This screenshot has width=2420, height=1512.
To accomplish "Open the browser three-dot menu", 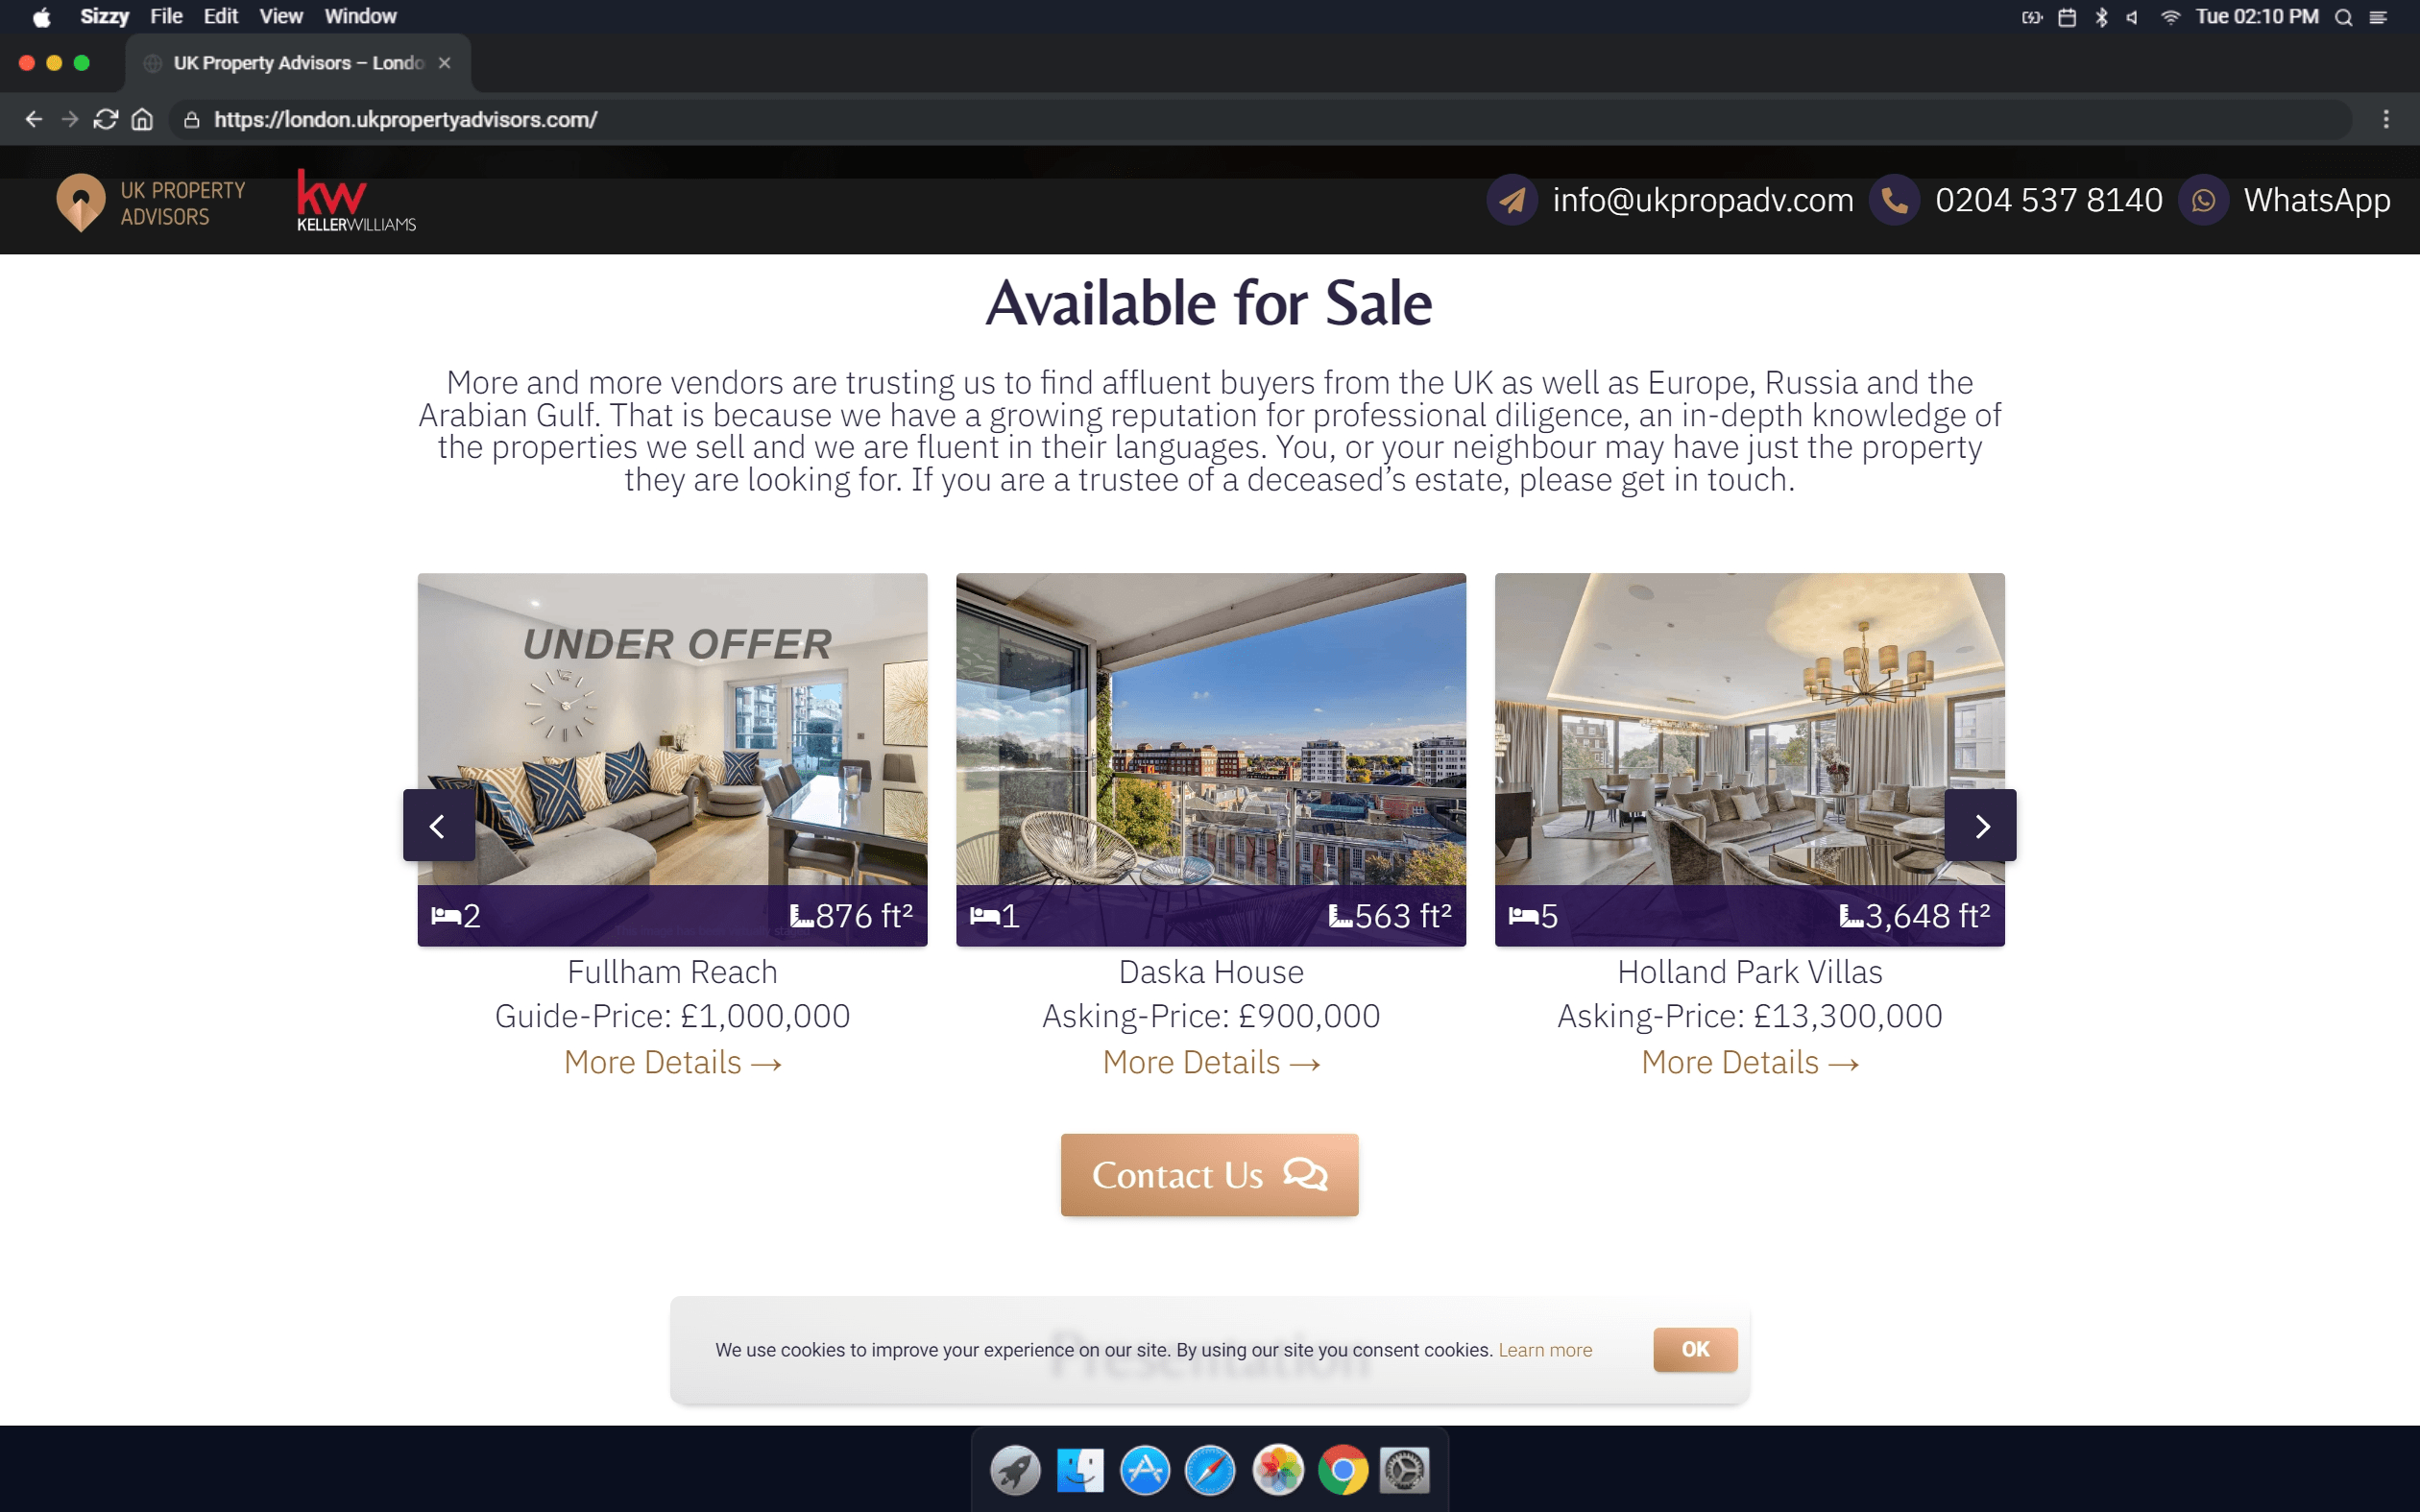I will point(2386,119).
